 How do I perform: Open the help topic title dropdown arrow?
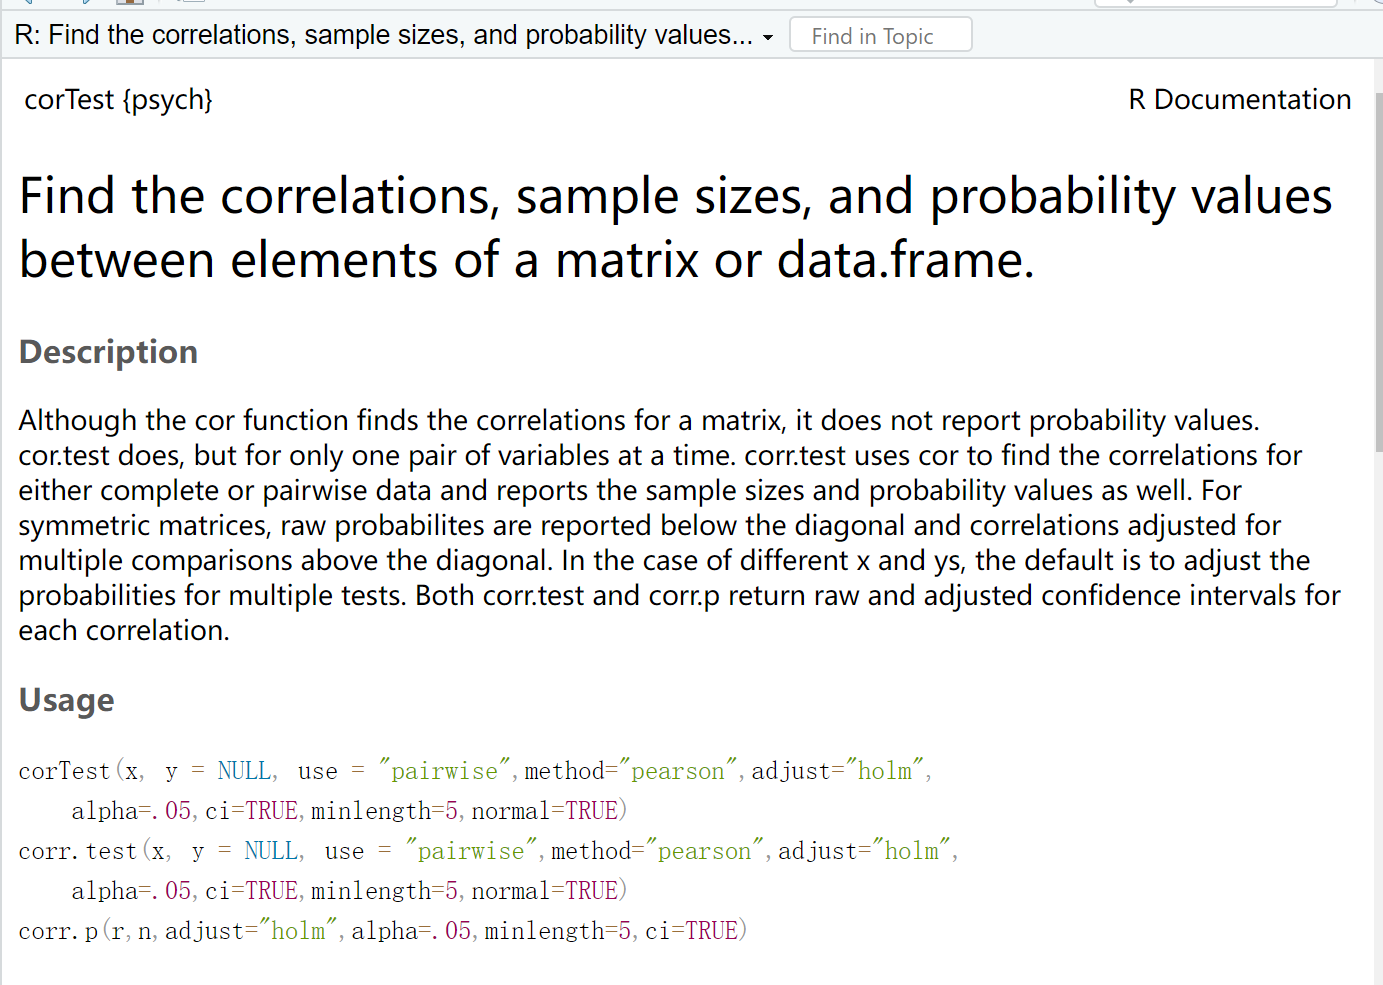click(x=768, y=37)
